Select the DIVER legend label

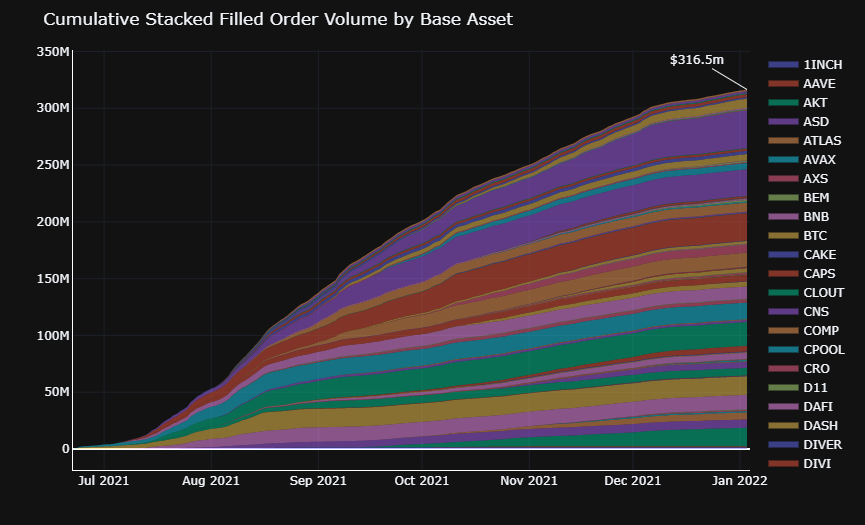823,444
